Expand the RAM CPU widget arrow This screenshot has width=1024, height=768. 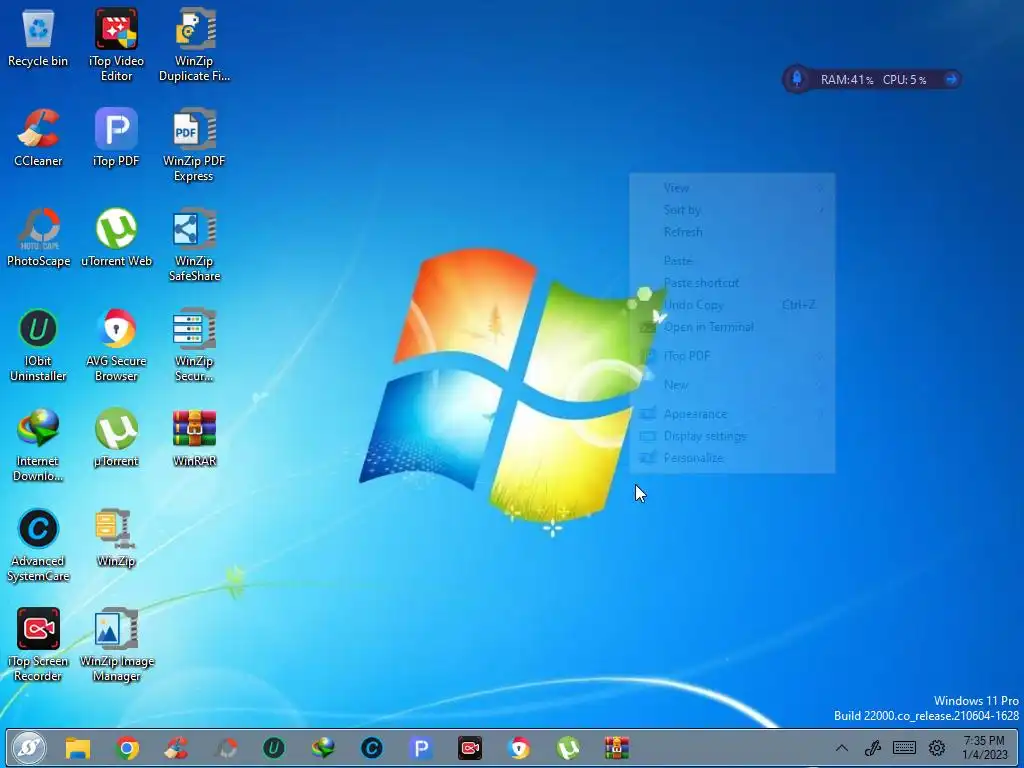(951, 79)
